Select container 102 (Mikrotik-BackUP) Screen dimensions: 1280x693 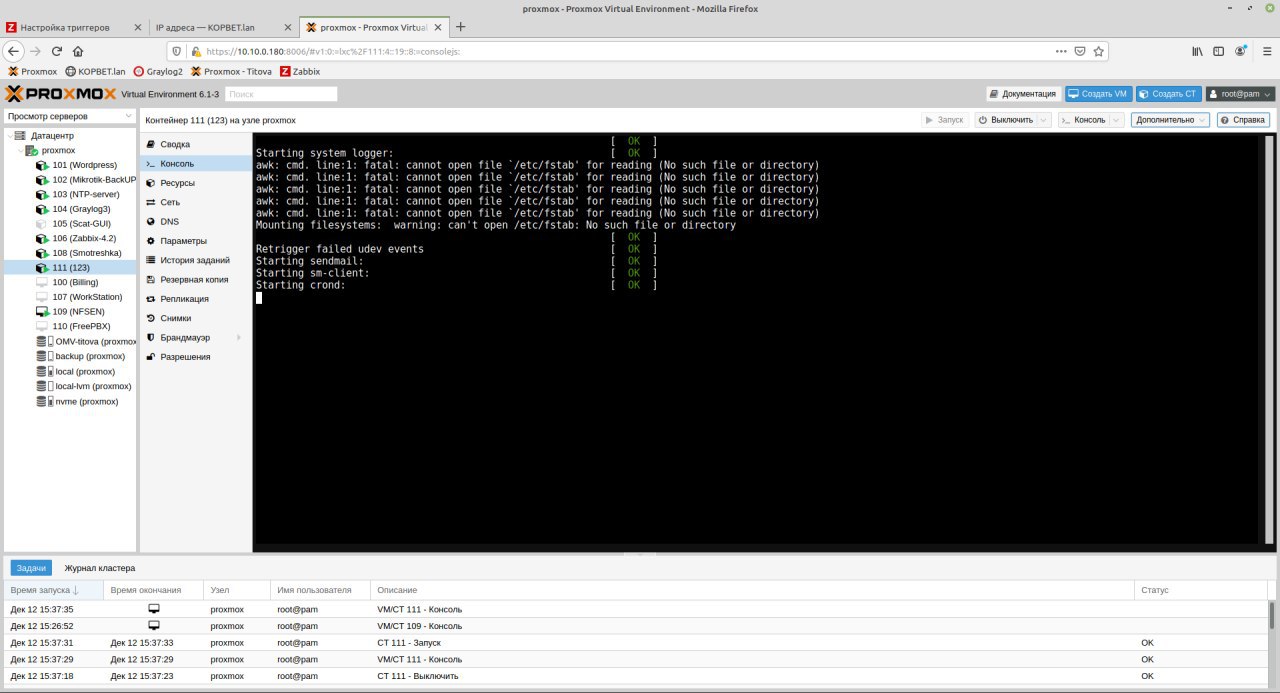(x=94, y=180)
